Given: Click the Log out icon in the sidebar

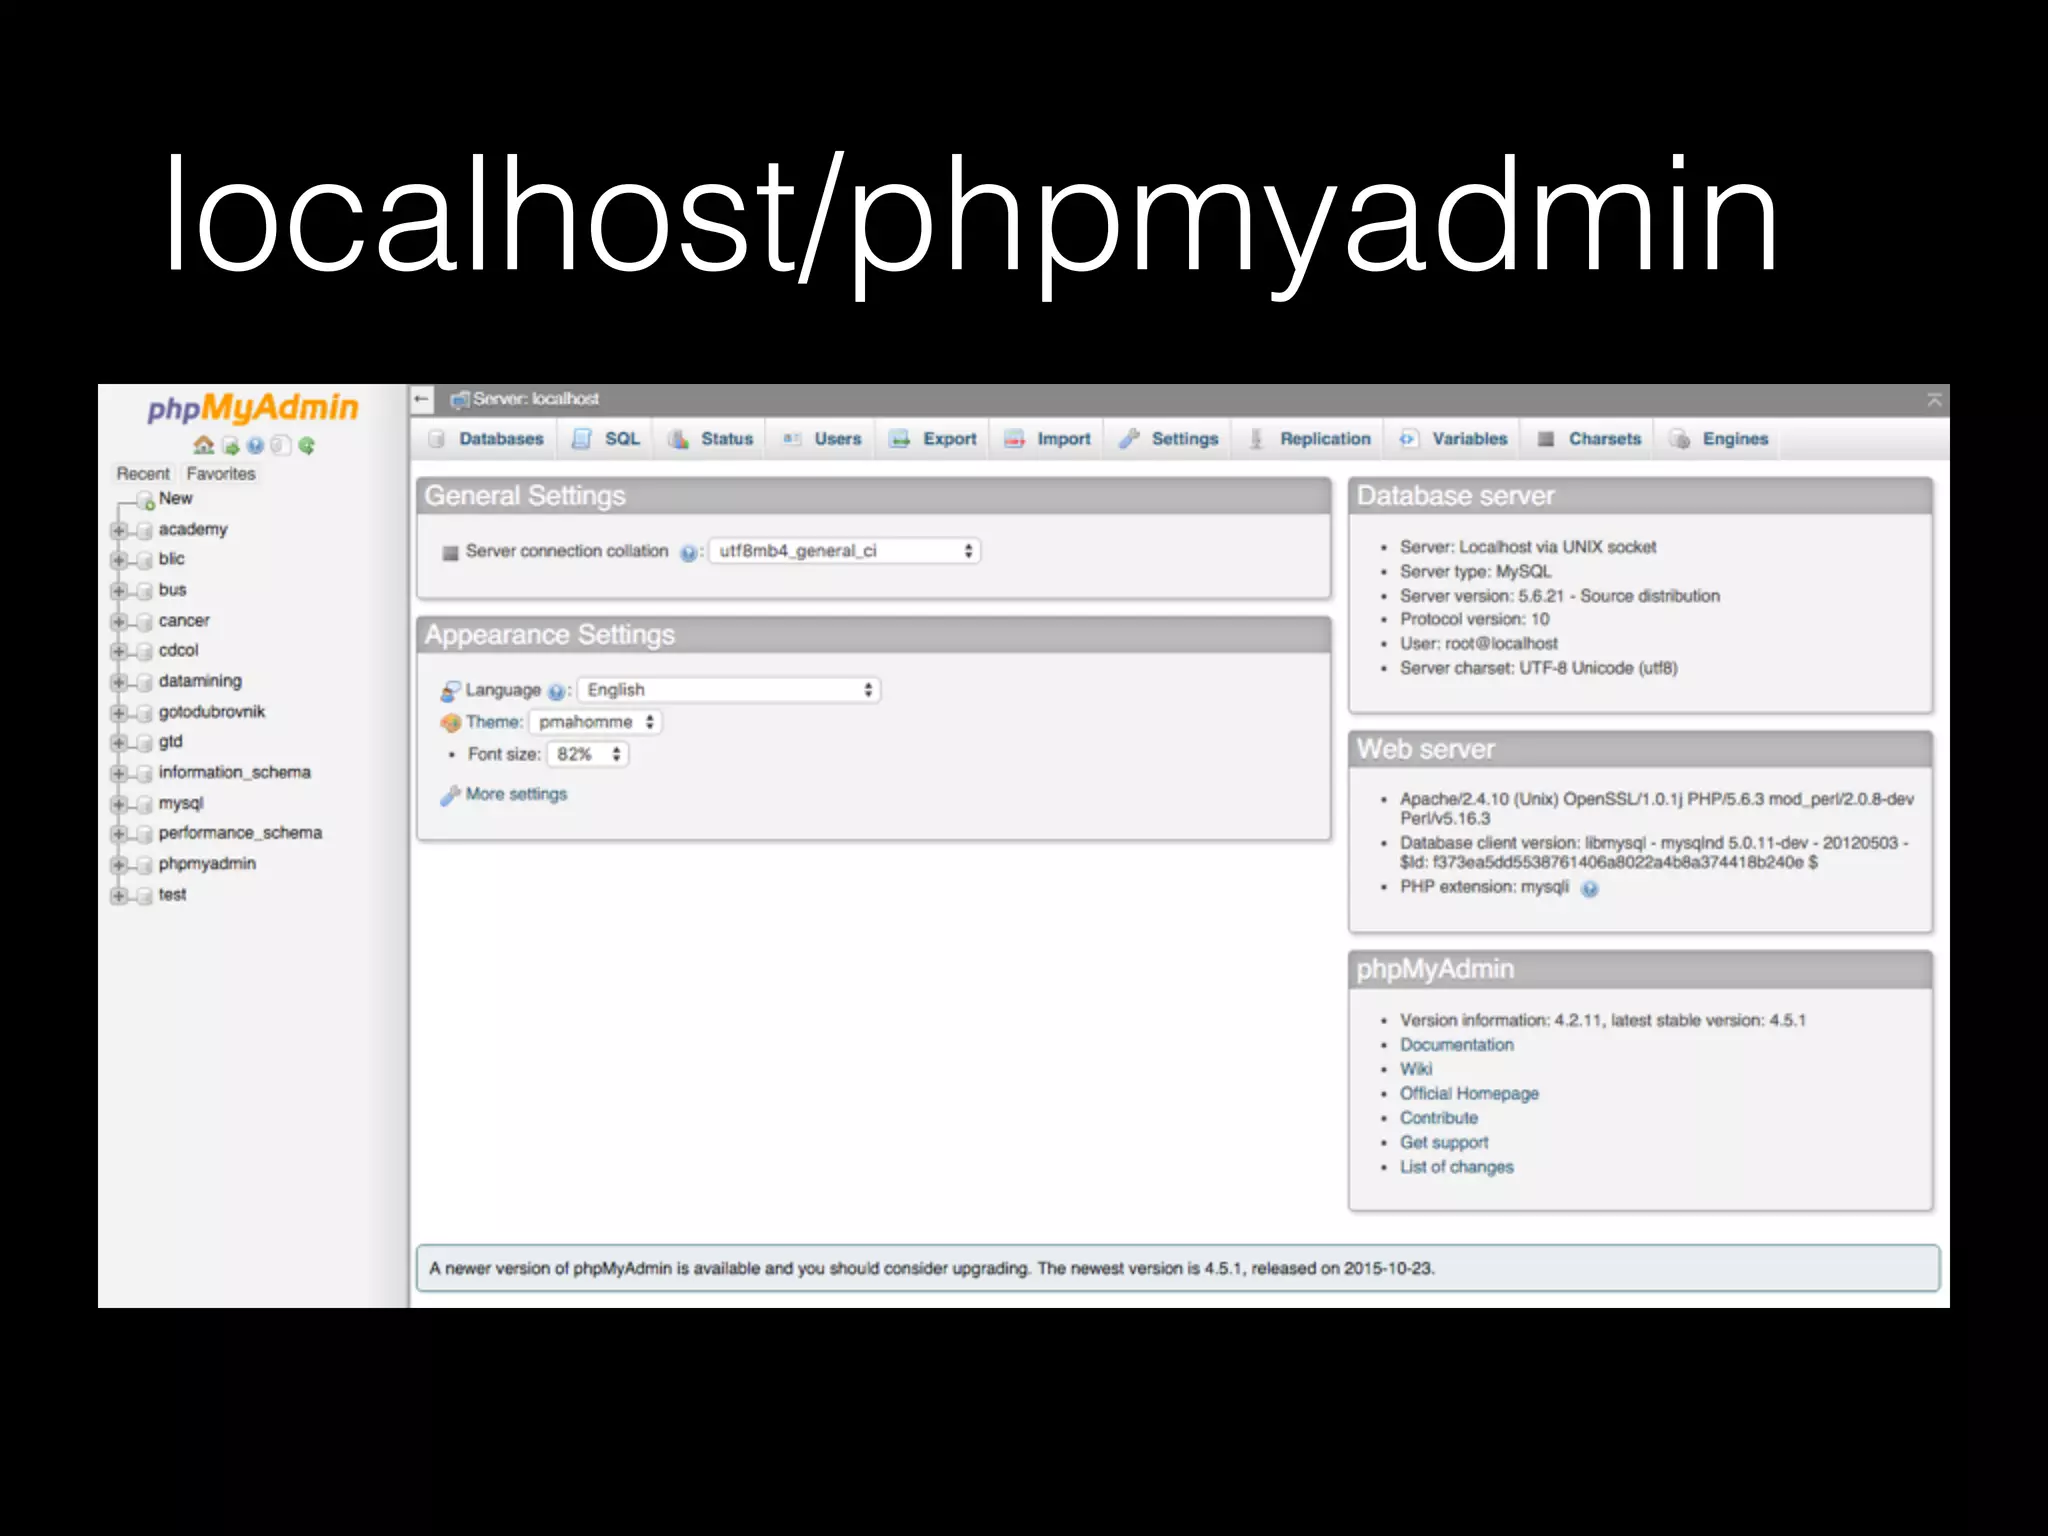Looking at the screenshot, I should (231, 446).
